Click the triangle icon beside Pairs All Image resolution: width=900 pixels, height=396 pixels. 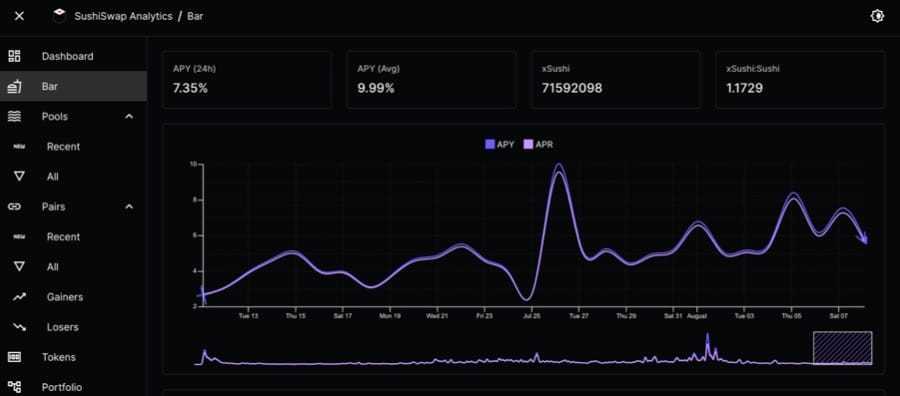tap(19, 267)
